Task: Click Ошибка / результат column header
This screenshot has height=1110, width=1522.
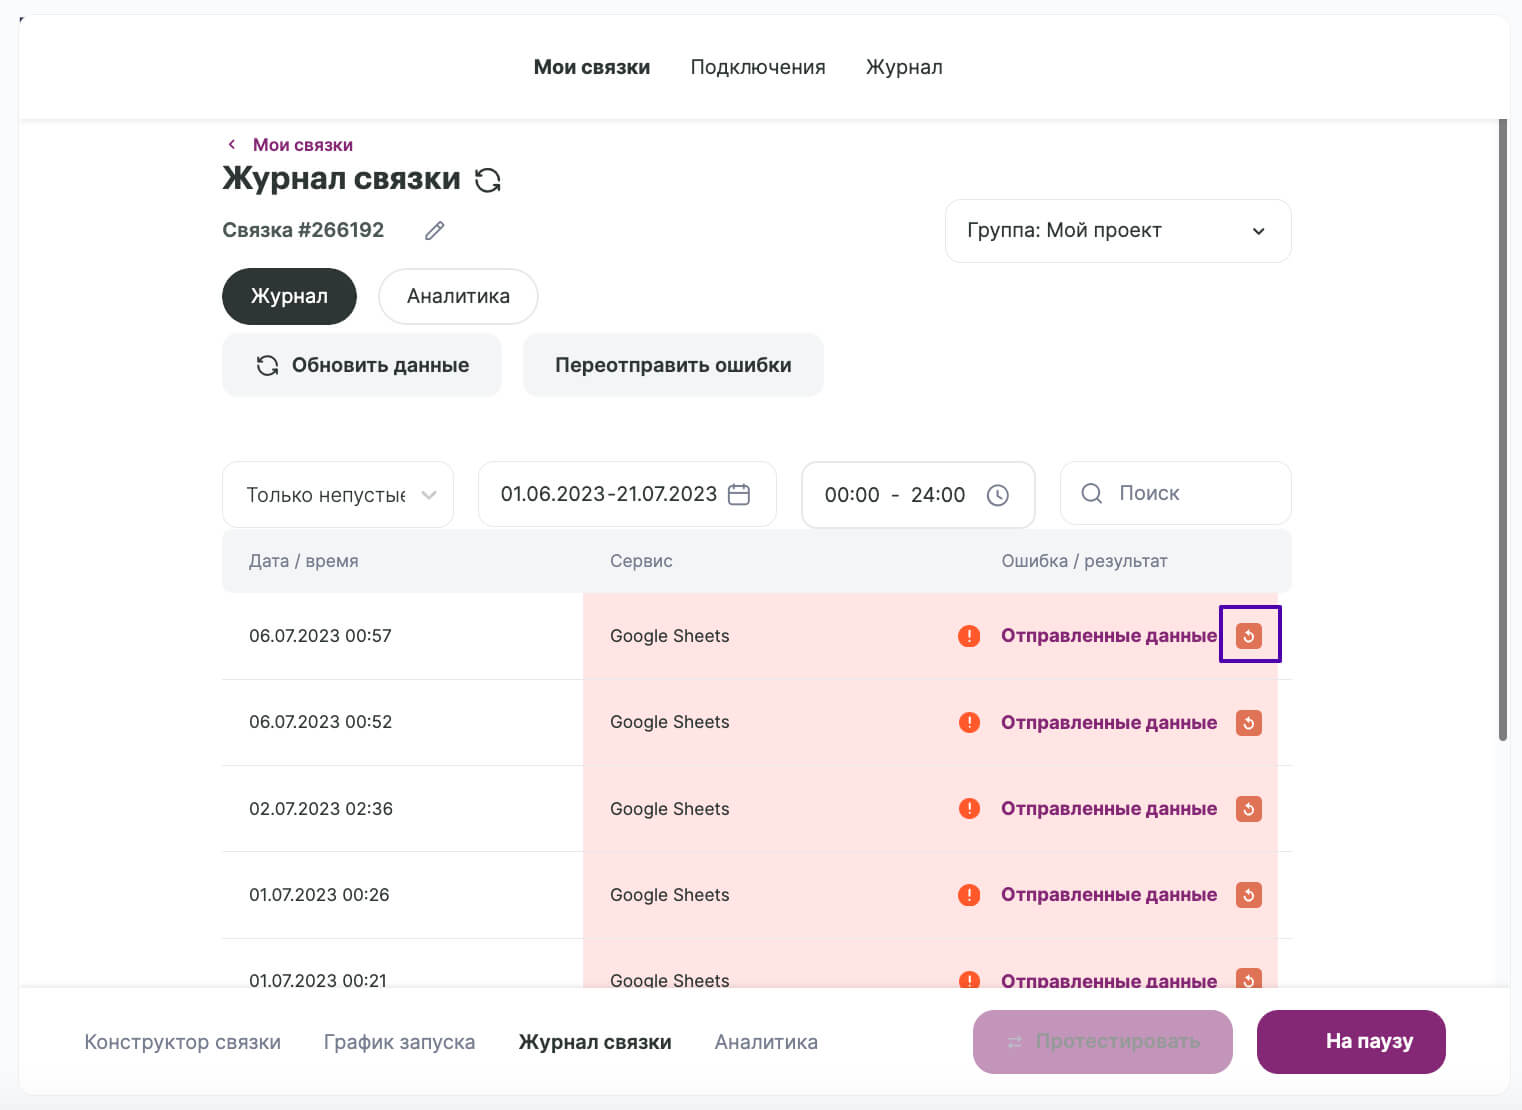Action: (1084, 561)
